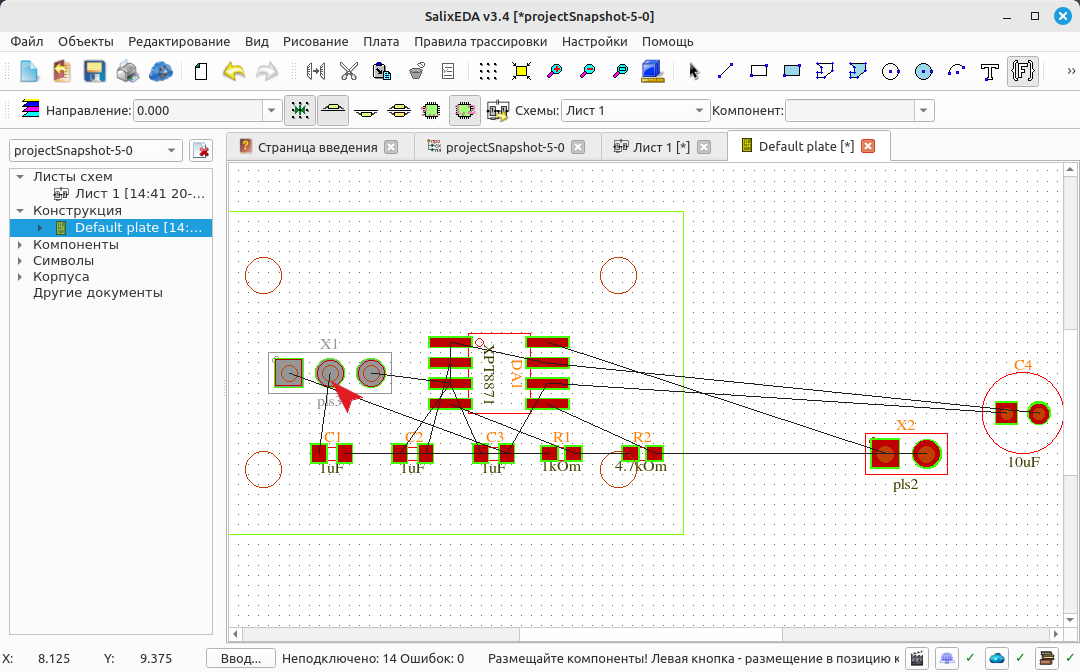Select the line drawing tool
Screen dimensions: 1080x672
click(x=725, y=71)
